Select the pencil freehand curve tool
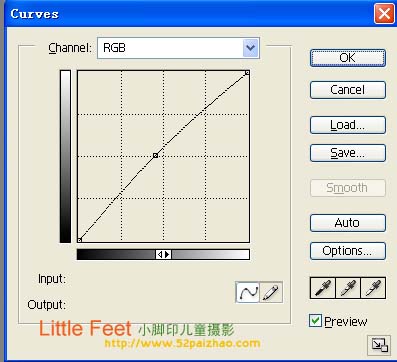Viewport: 397px width, 362px height. 271,292
